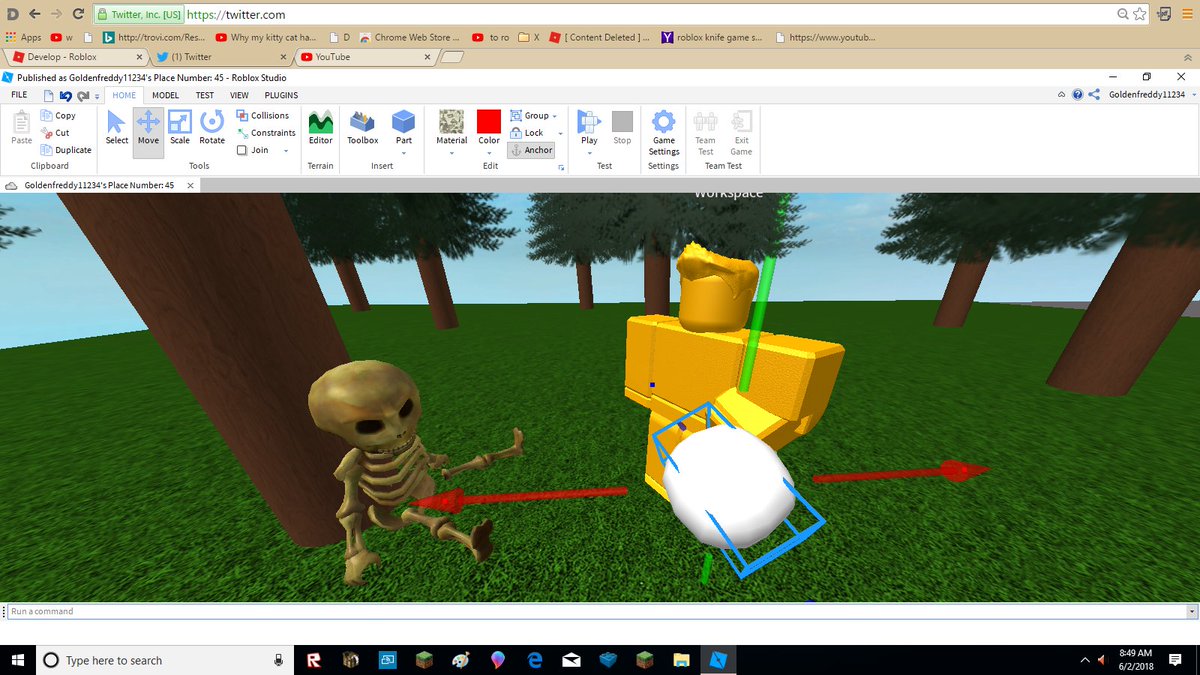Toggle the Anchor button
The image size is (1200, 675).
pyautogui.click(x=530, y=150)
